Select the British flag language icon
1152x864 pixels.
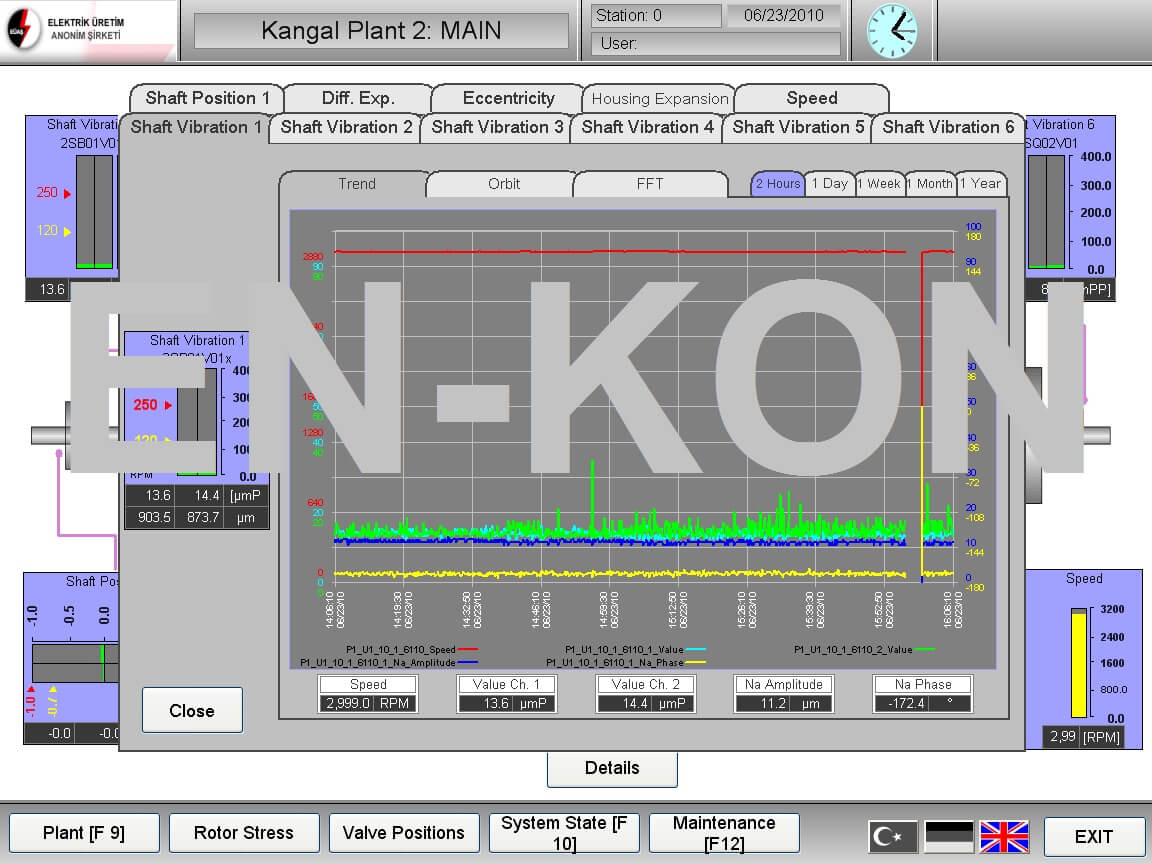point(1004,836)
